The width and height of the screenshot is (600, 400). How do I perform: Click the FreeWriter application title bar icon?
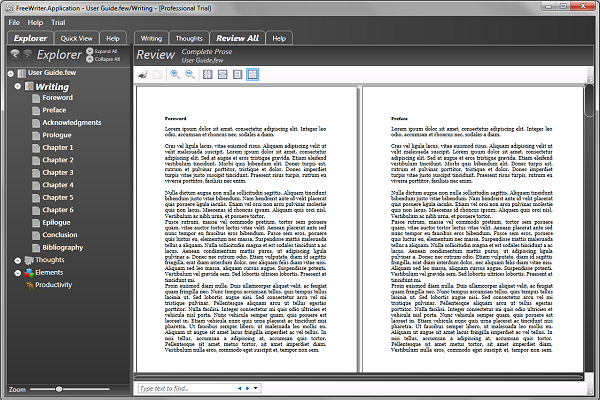pyautogui.click(x=10, y=8)
